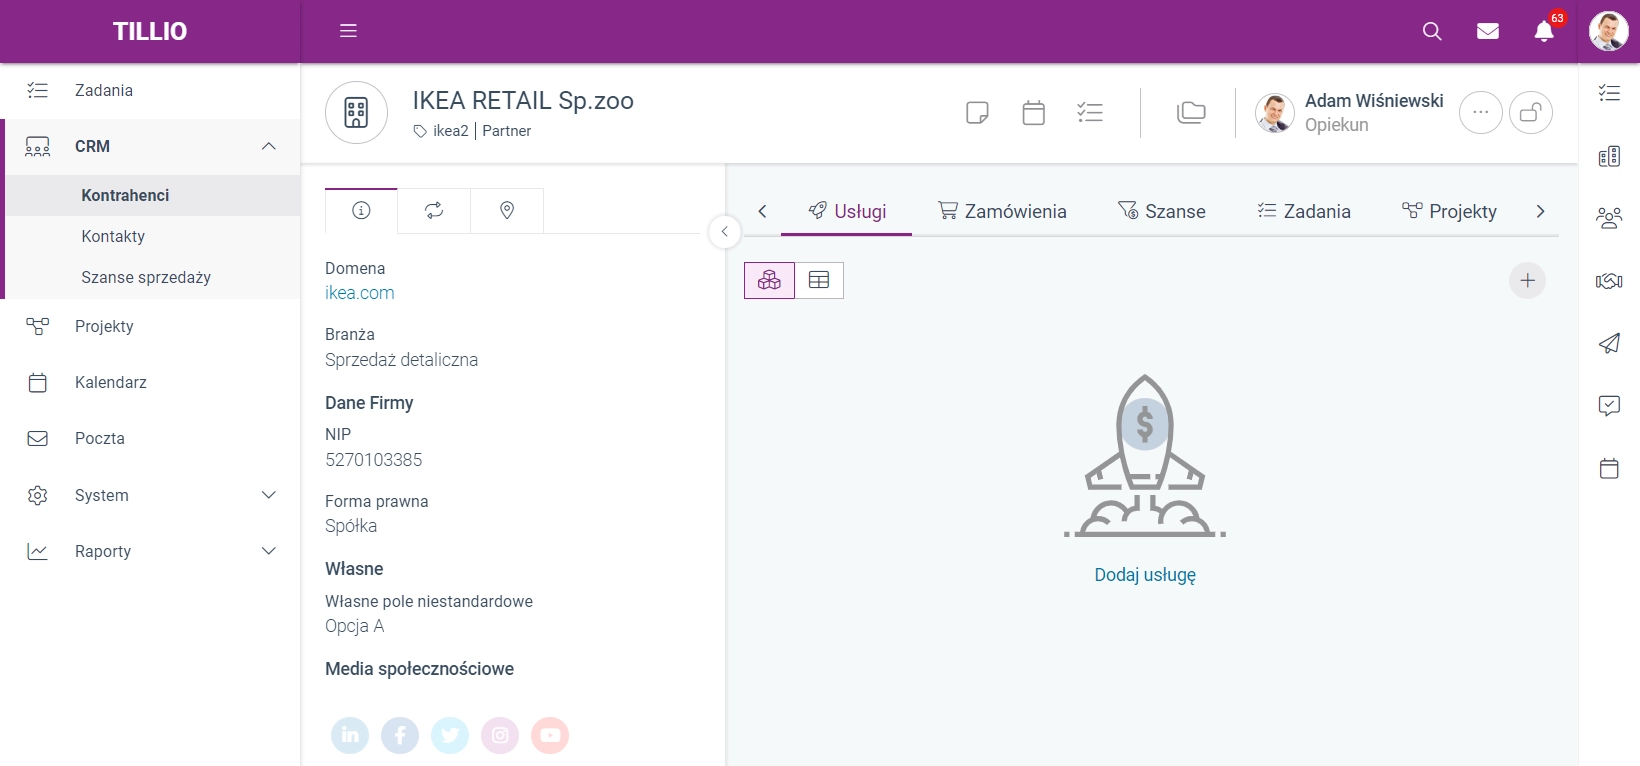The image size is (1640, 766).
Task: Open the Instagram social icon
Action: click(x=500, y=735)
